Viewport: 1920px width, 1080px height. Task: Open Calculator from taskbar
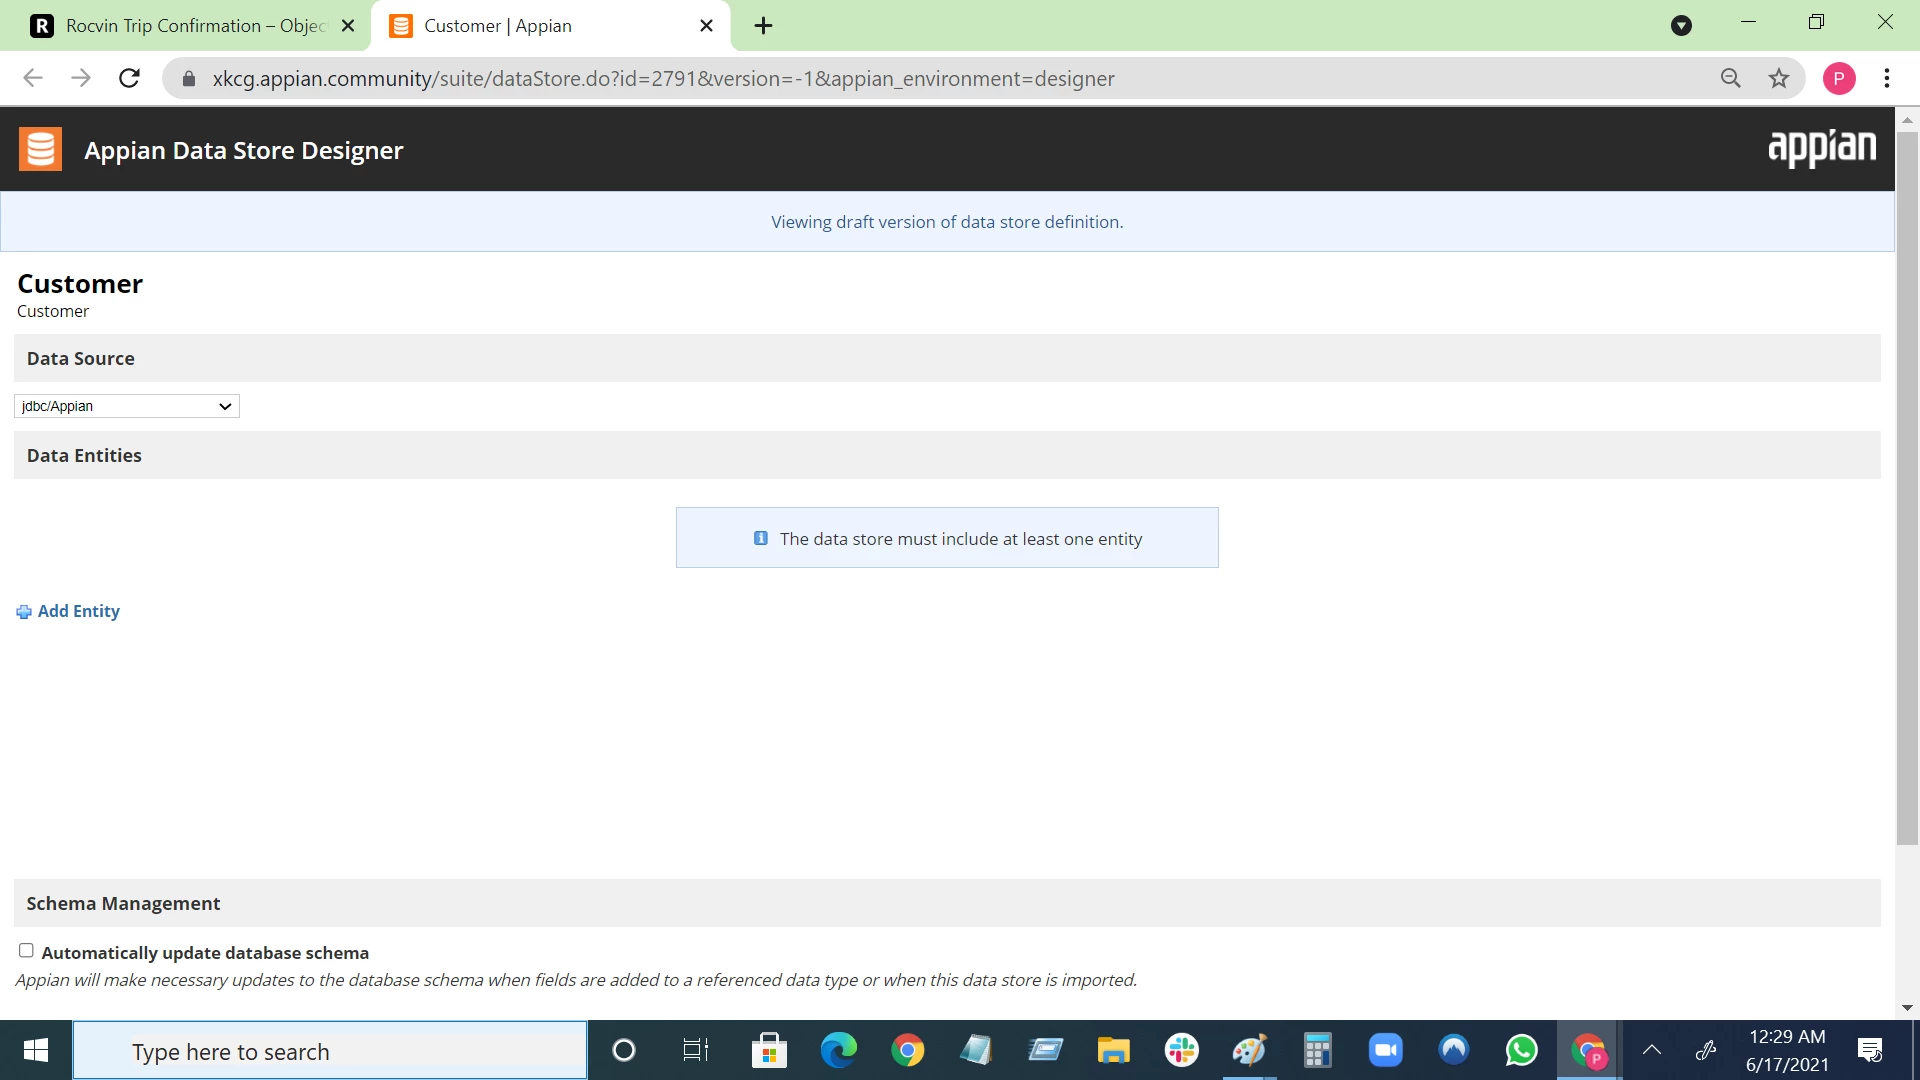tap(1318, 1050)
